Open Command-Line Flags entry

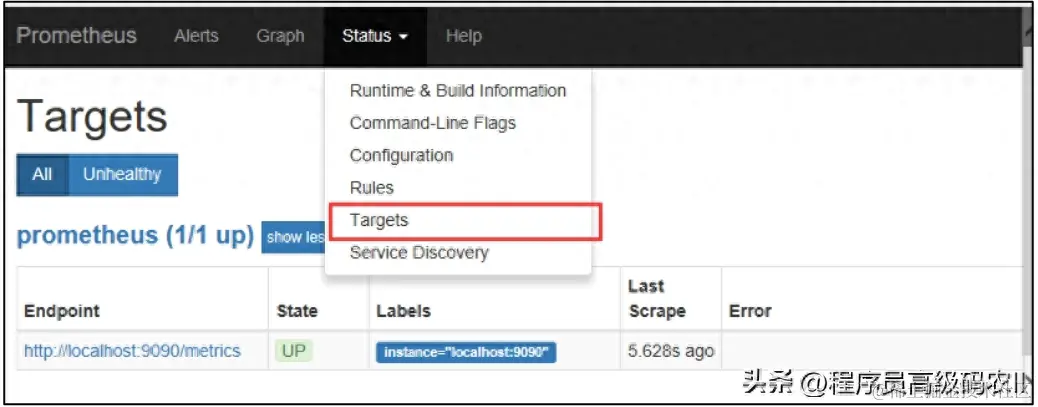point(457,123)
